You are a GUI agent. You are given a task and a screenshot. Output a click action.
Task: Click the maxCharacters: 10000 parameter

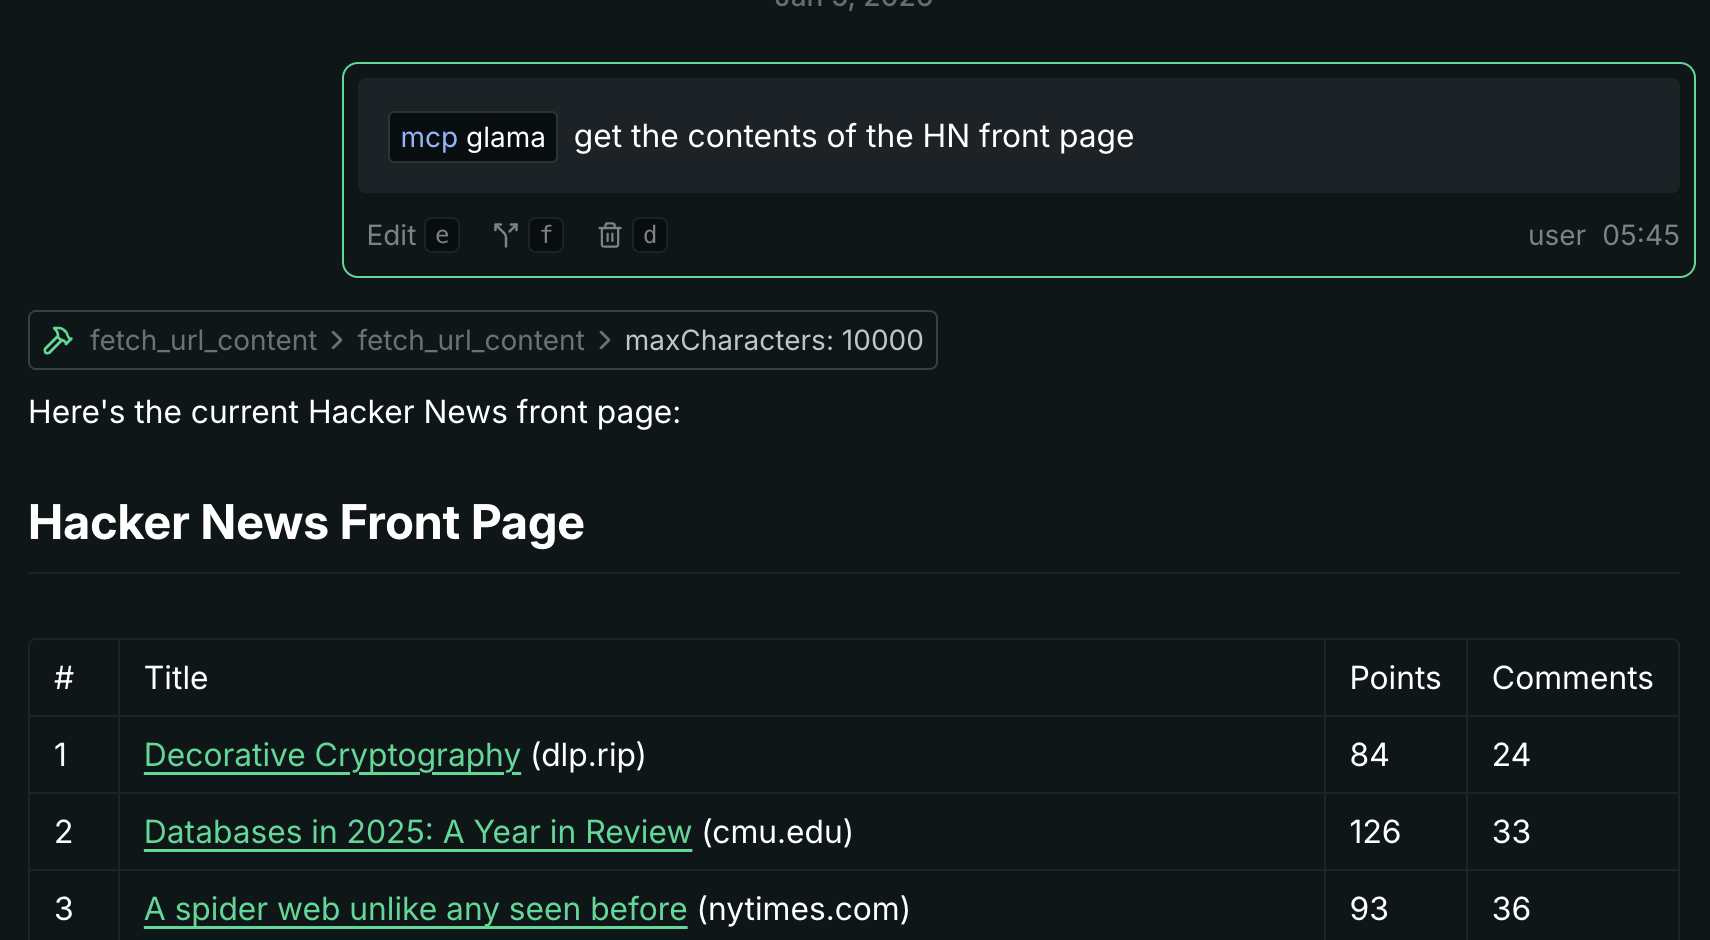(x=773, y=341)
